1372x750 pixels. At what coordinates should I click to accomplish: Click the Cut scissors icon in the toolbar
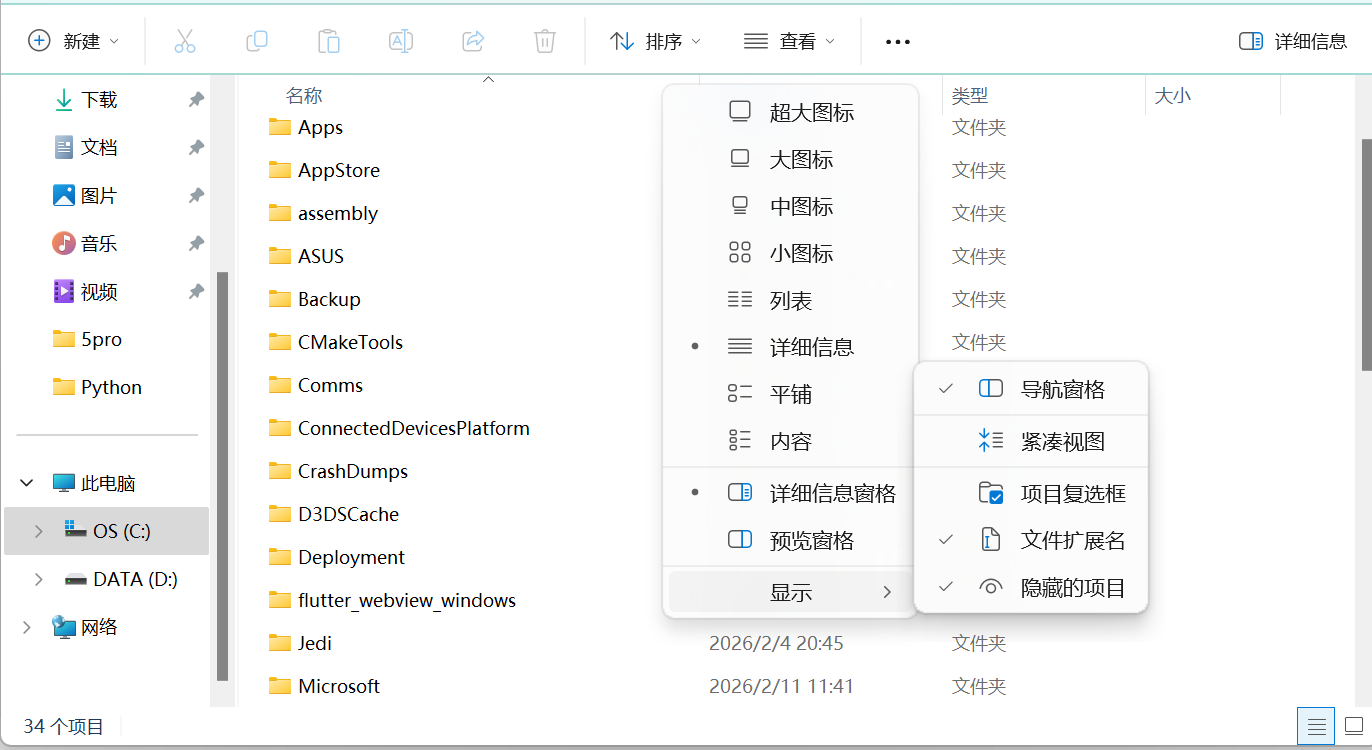pos(184,41)
